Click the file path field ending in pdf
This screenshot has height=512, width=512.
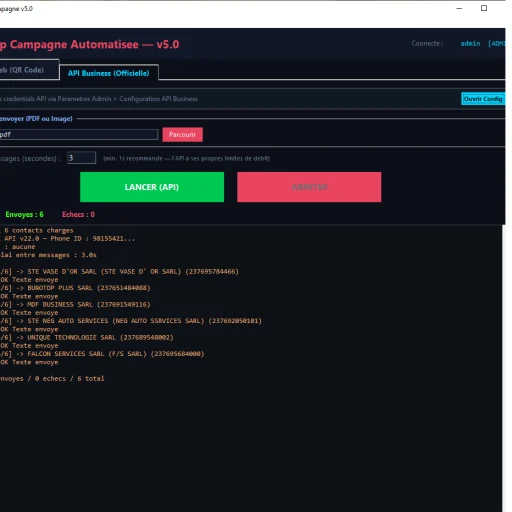coord(79,134)
